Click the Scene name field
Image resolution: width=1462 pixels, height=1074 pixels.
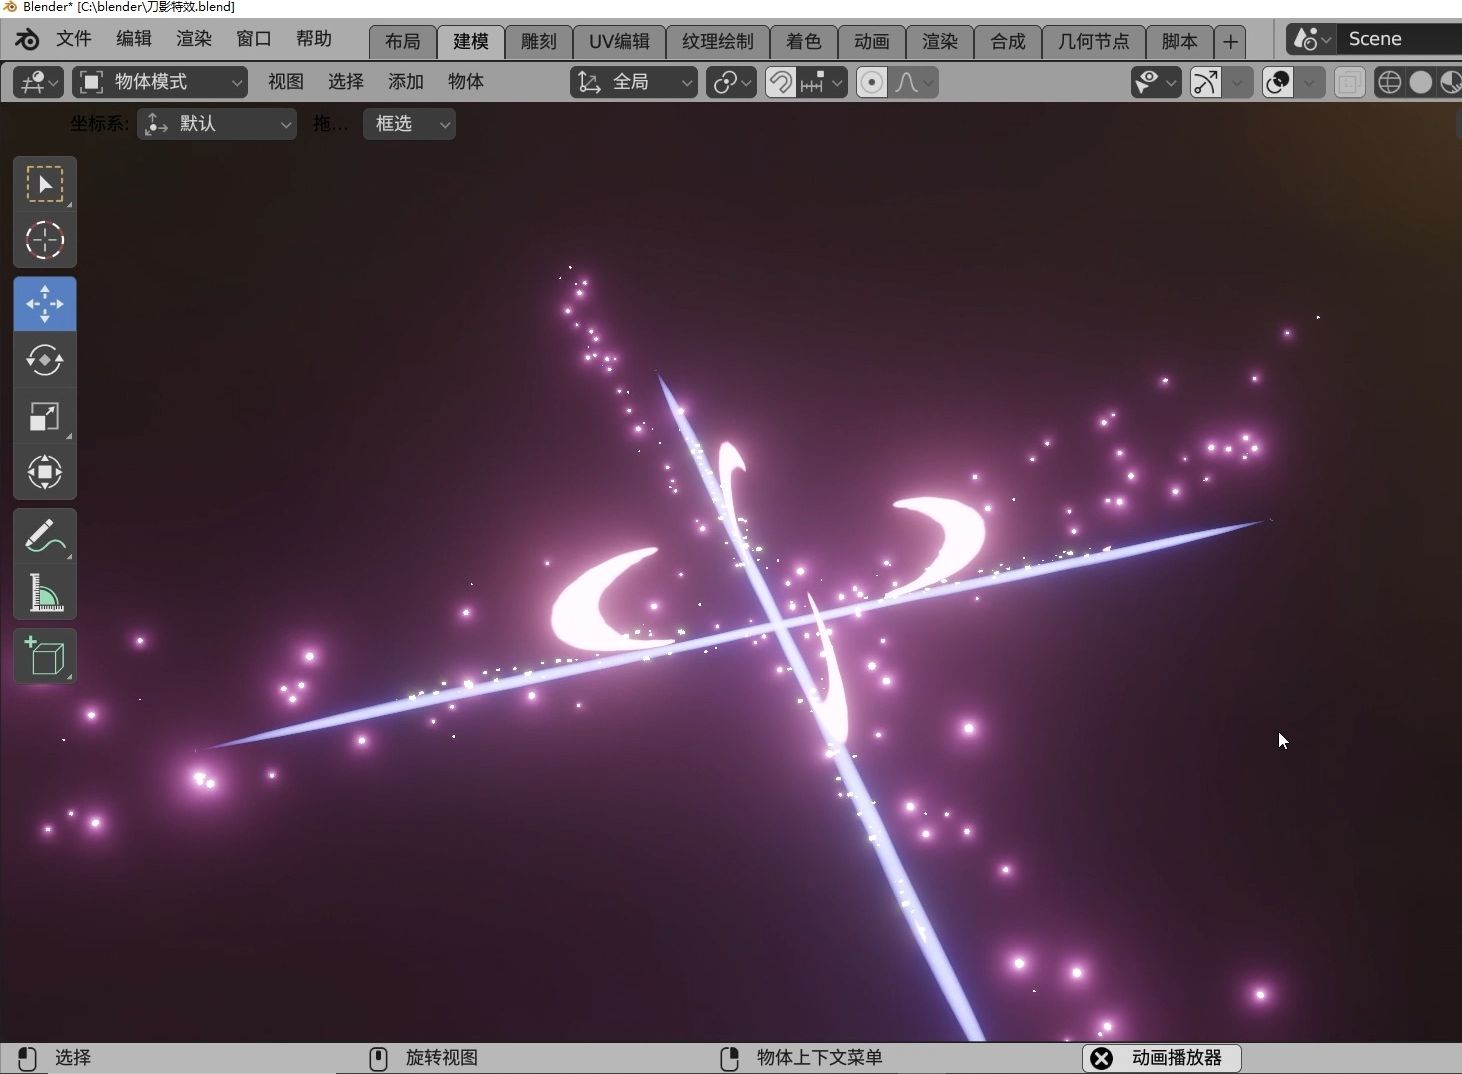1400,39
